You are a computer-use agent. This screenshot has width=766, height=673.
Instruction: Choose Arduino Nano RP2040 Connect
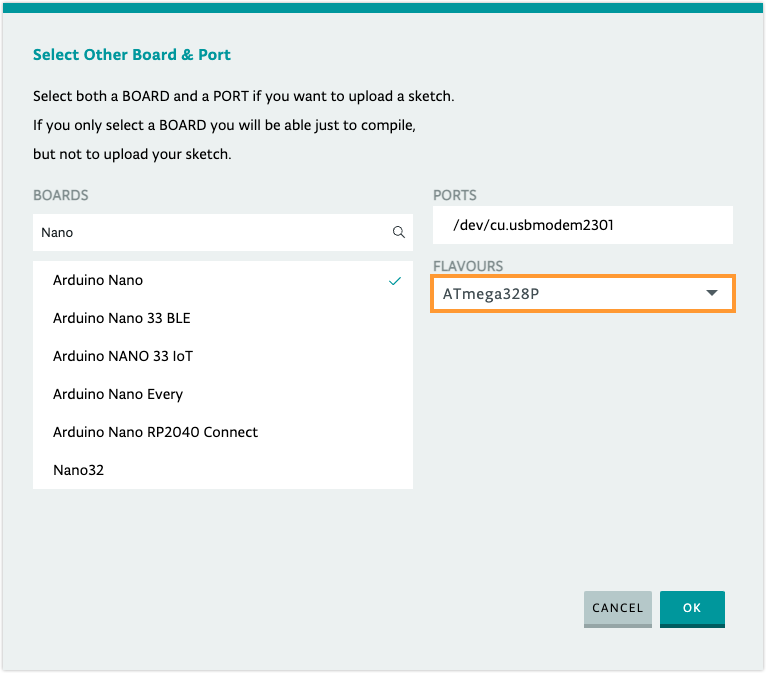[x=155, y=432]
